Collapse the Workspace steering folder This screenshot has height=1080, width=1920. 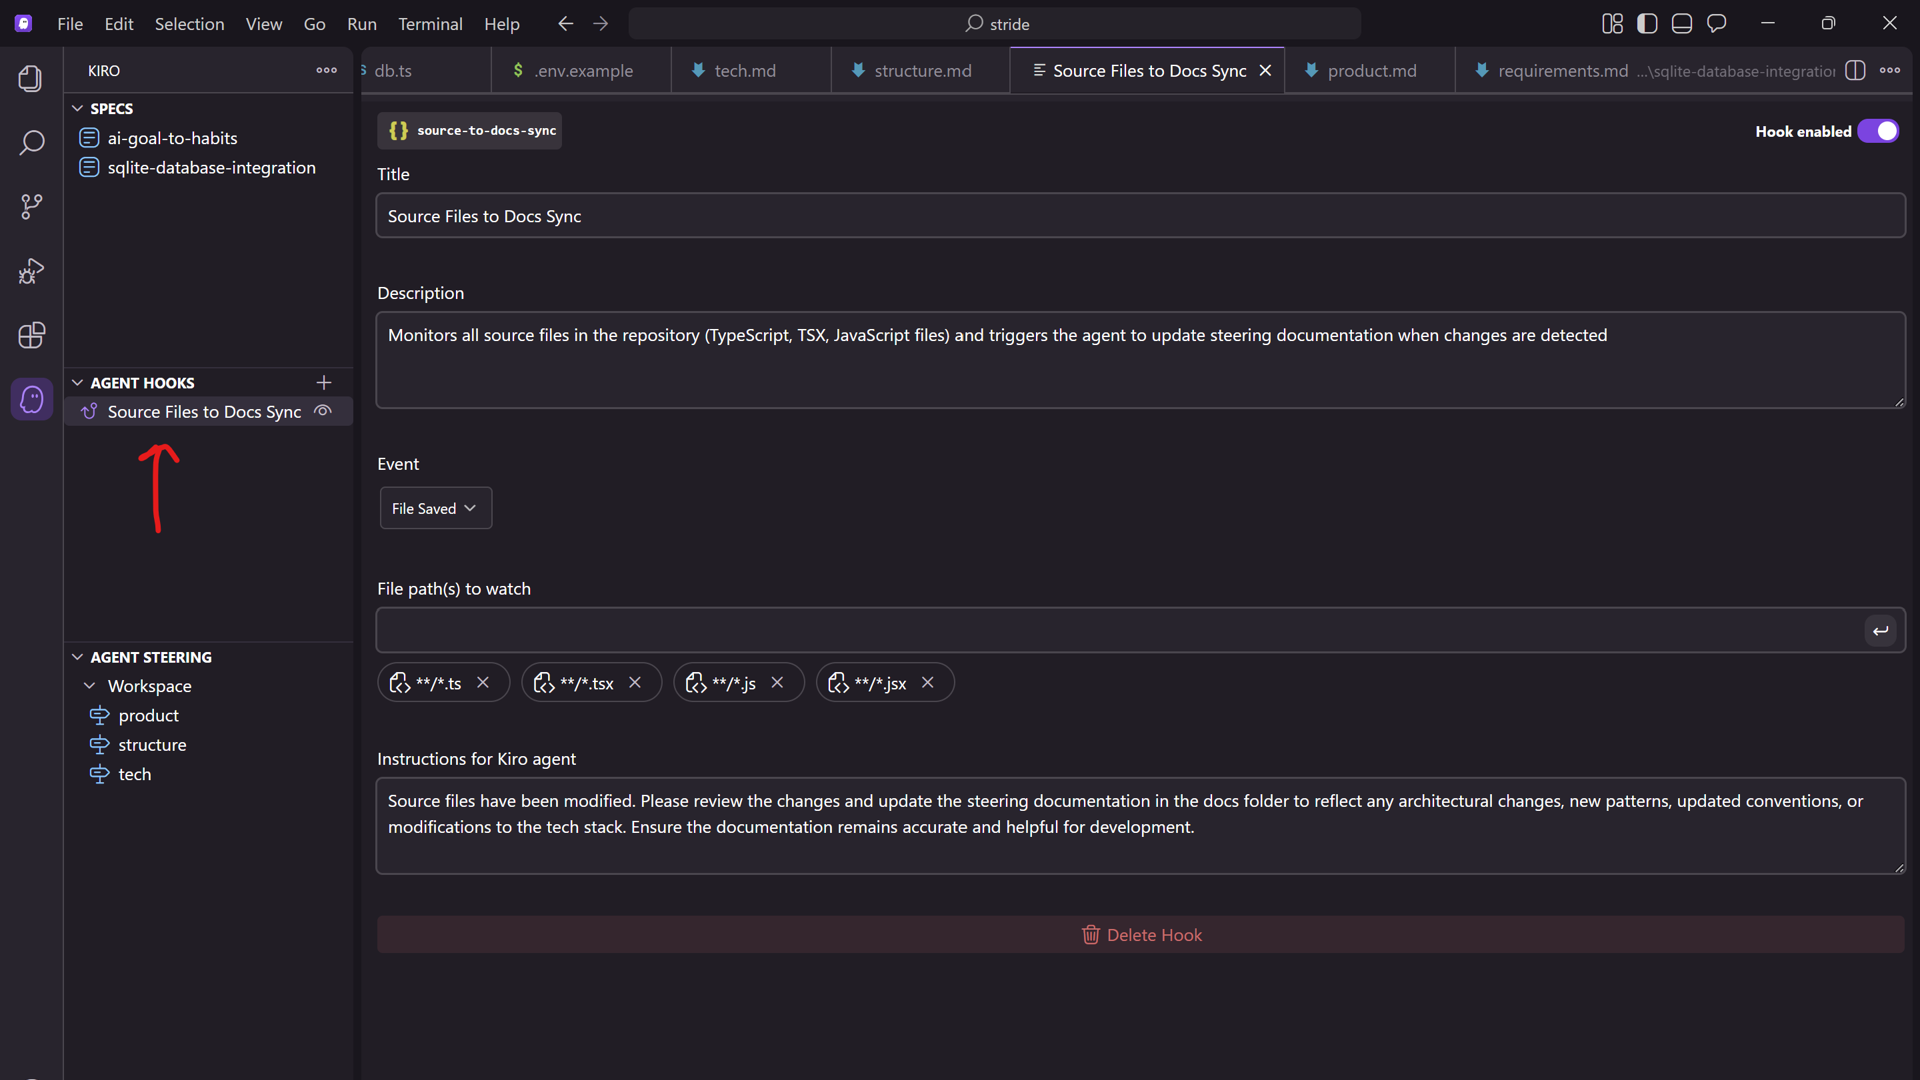(x=90, y=686)
